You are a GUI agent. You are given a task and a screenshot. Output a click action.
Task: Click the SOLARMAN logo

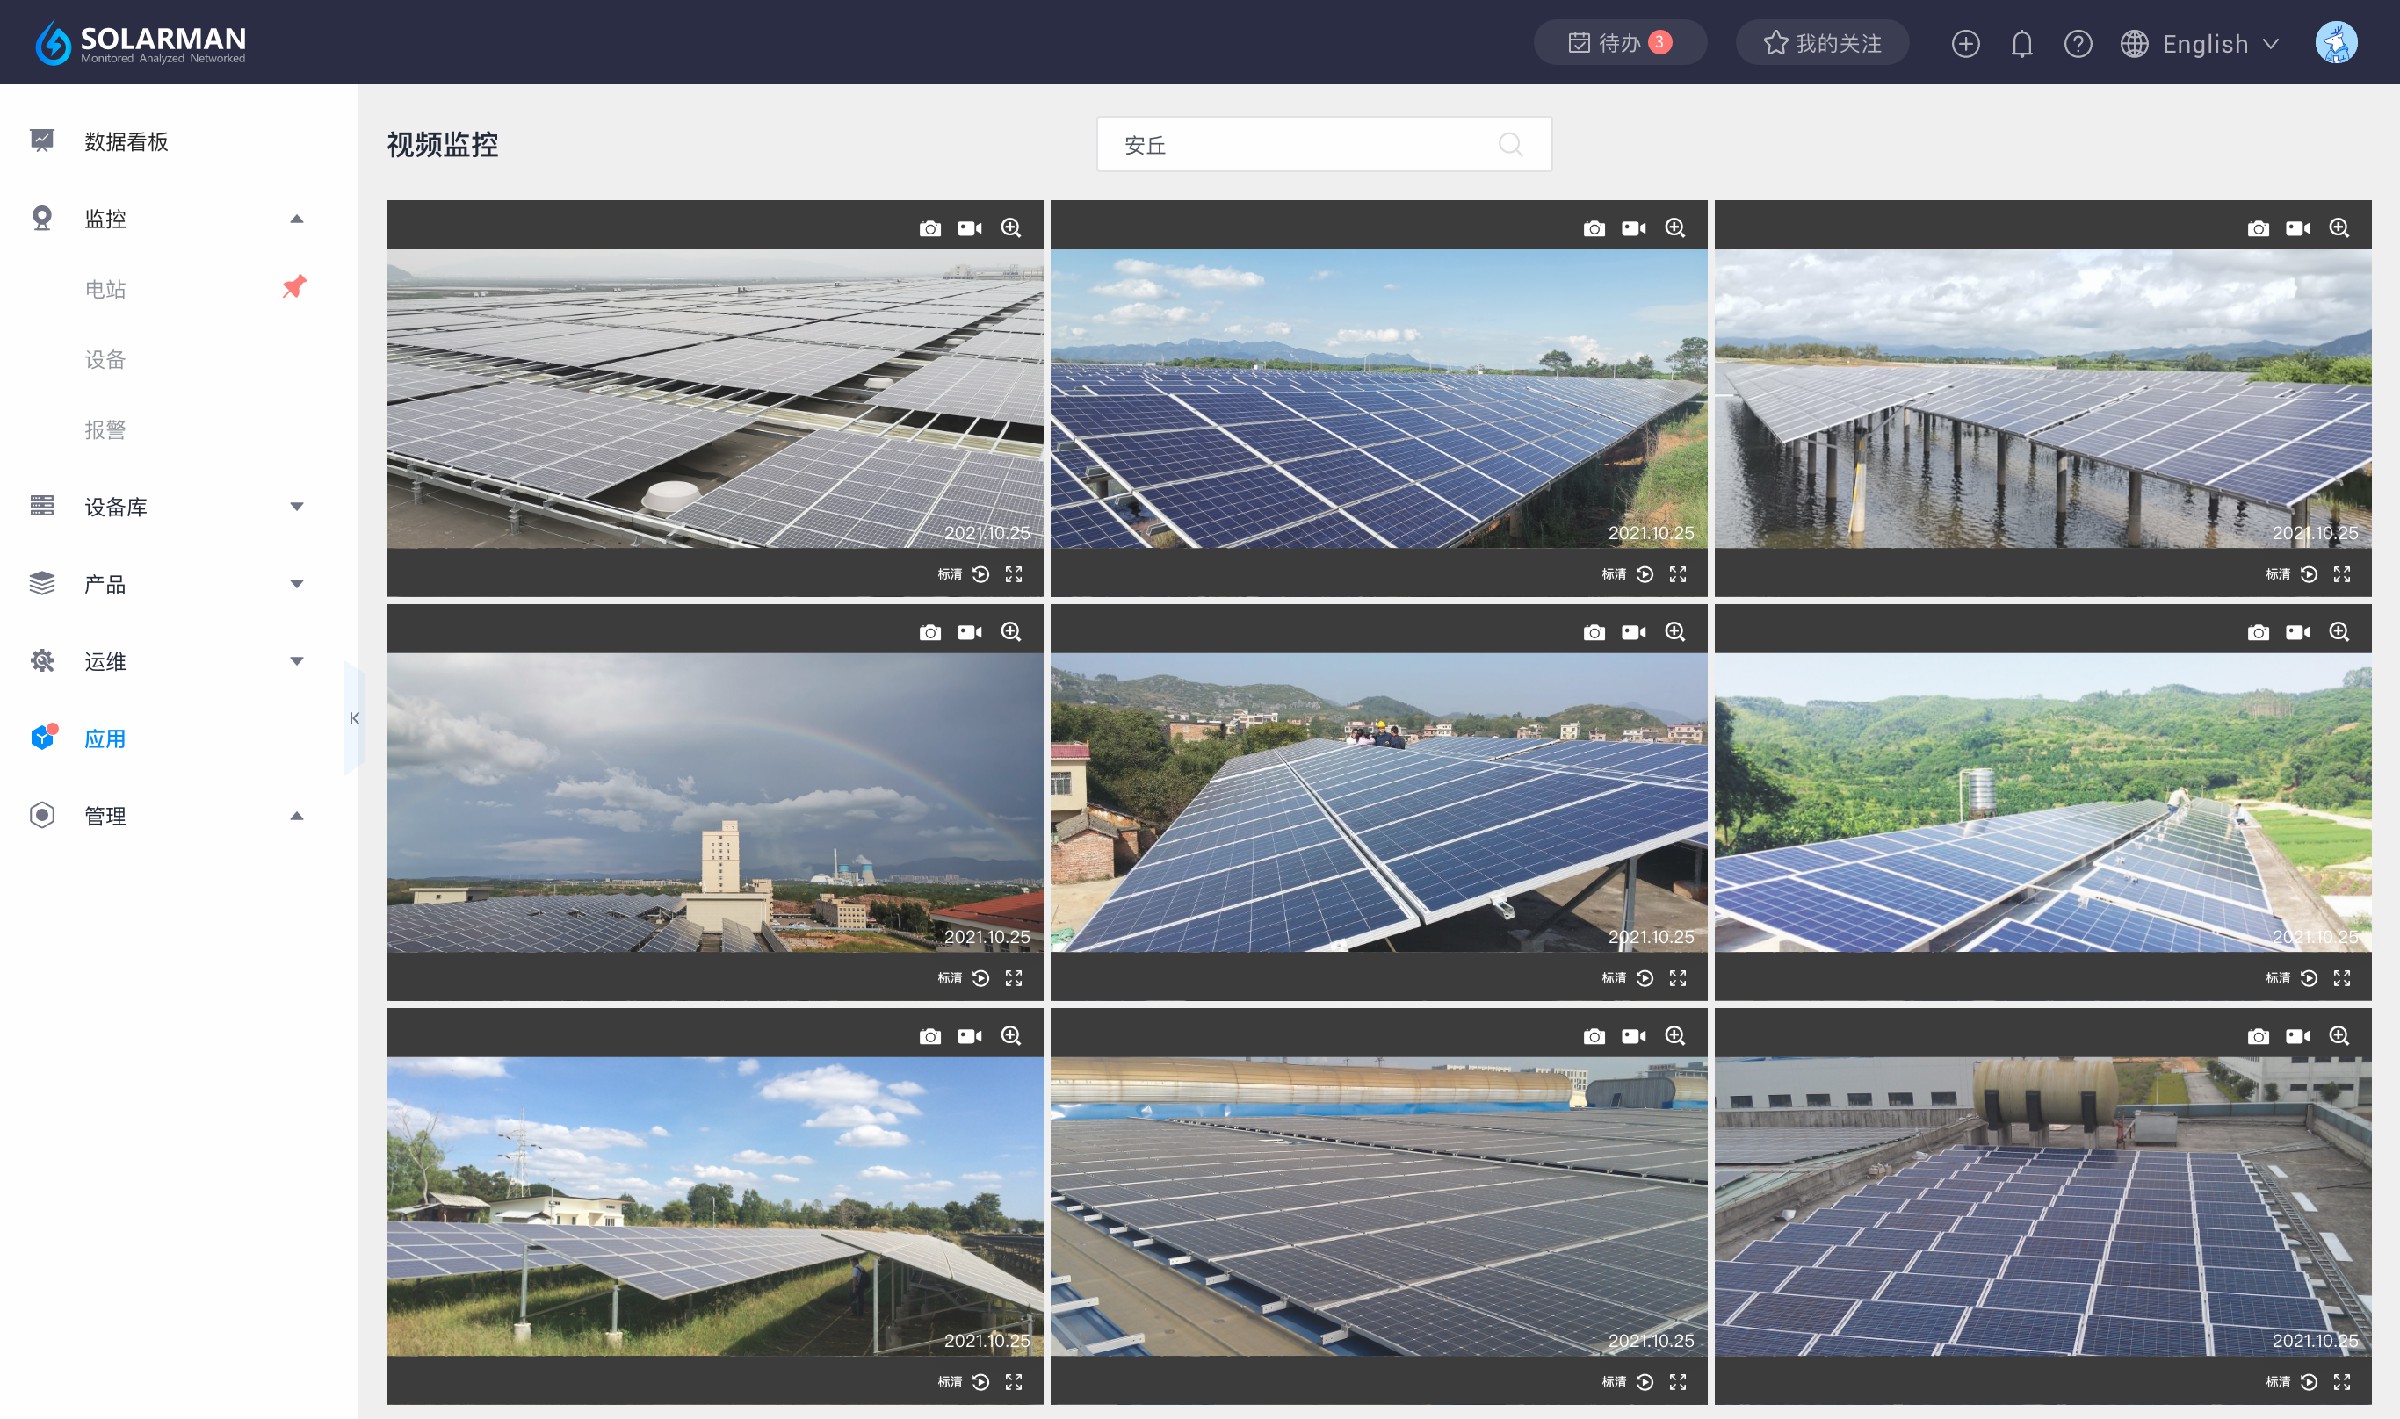point(140,43)
